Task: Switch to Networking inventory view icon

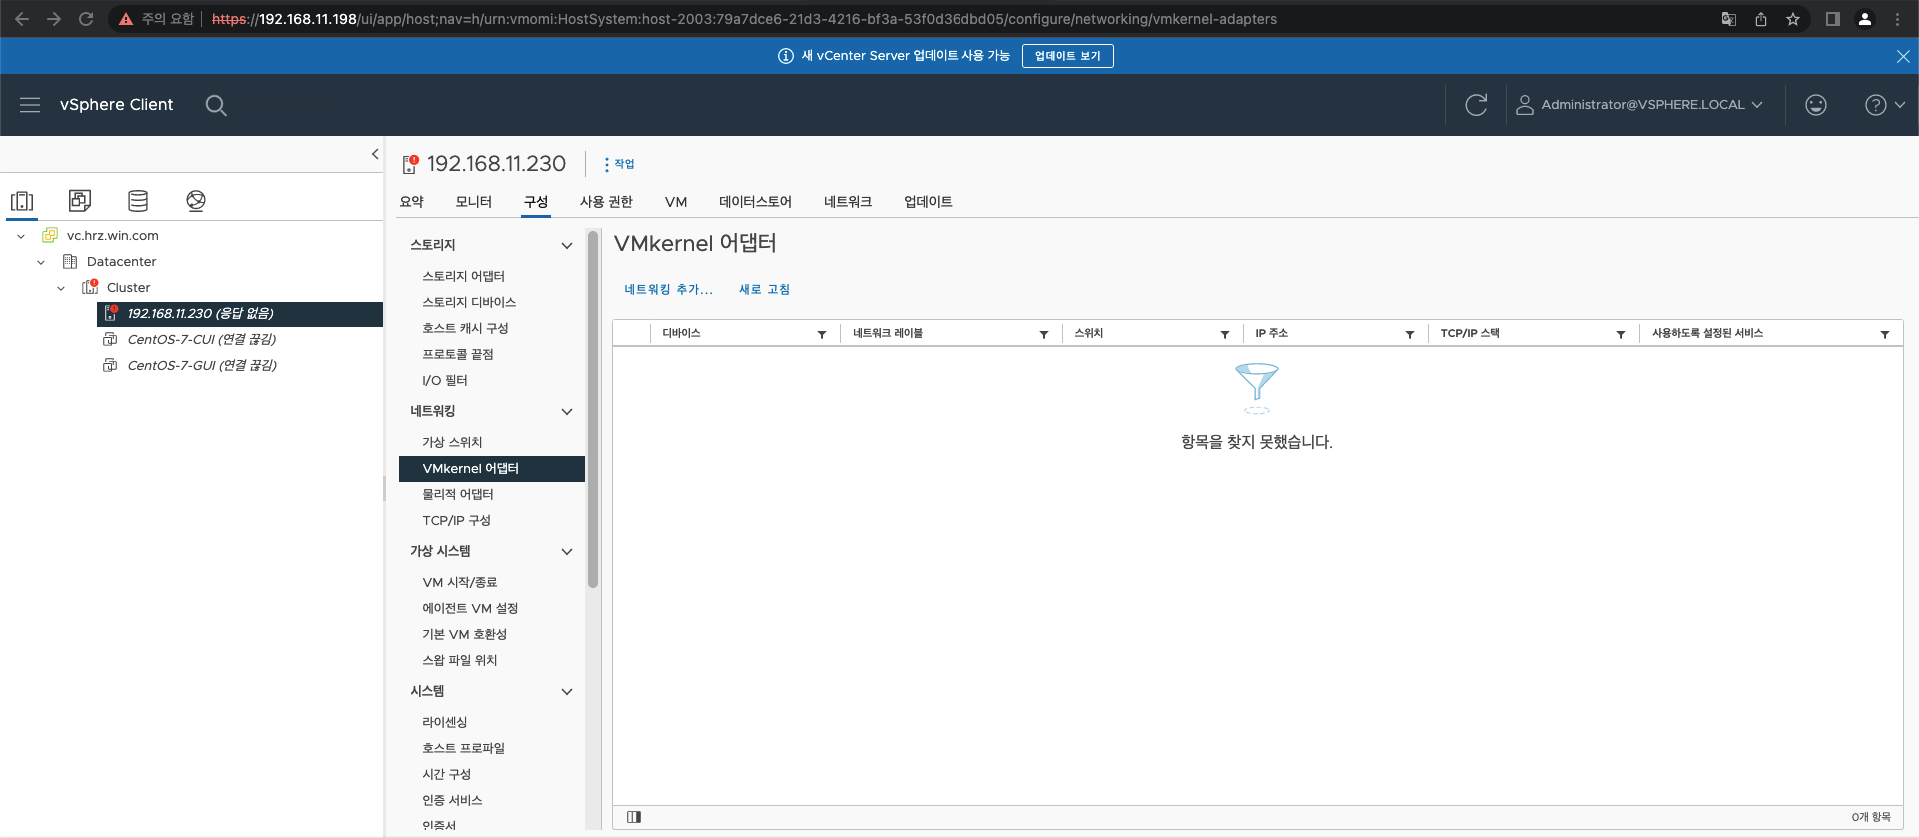Action: coord(196,201)
